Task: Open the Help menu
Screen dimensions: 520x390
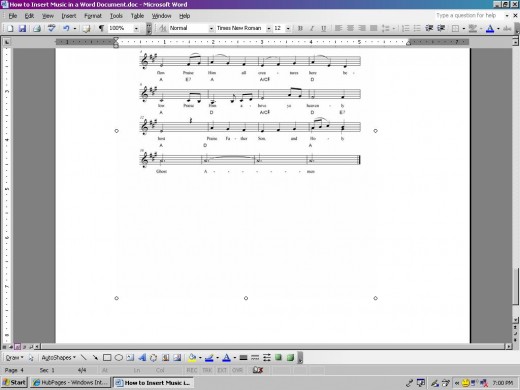Action: 184,16
